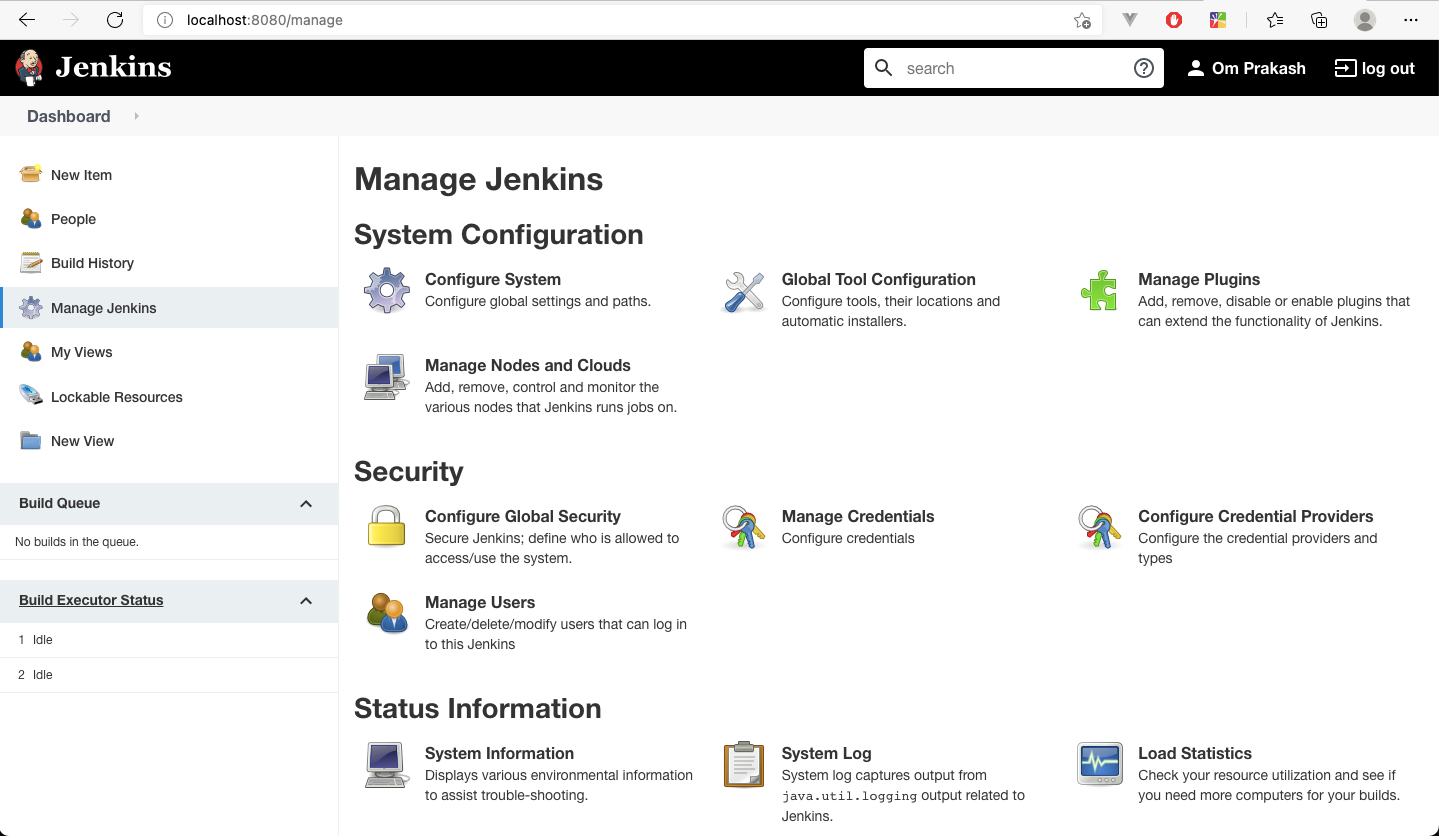Open the System Log link
Image resolution: width=1439 pixels, height=836 pixels.
[x=827, y=753]
